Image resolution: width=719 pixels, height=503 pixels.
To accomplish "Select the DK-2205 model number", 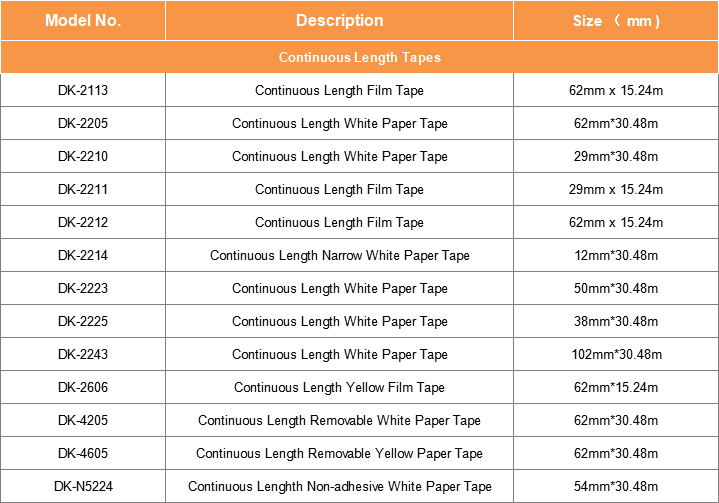I will (83, 124).
